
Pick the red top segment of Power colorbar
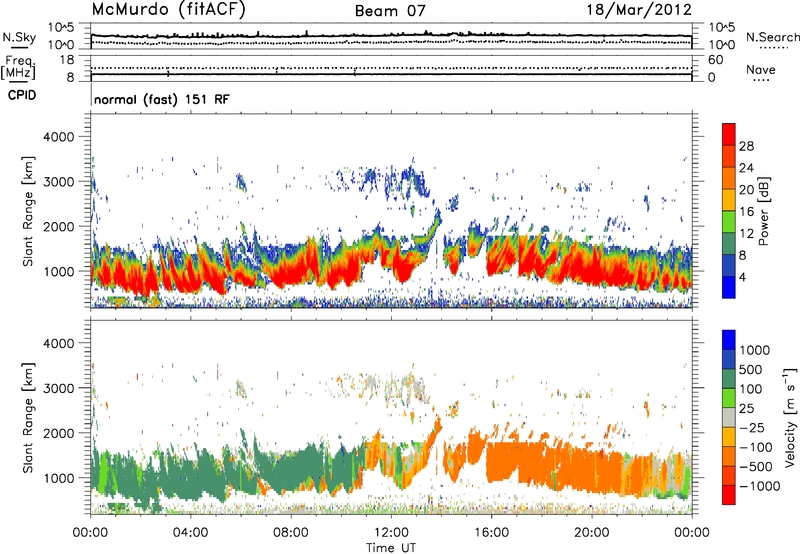[729, 134]
